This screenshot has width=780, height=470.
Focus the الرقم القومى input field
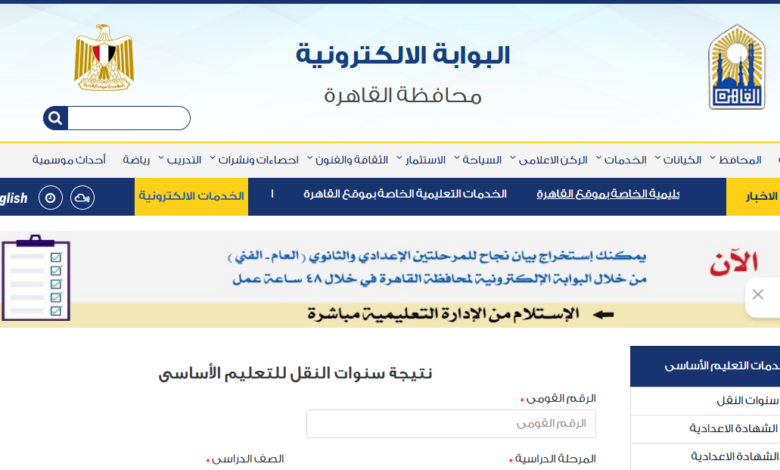(x=451, y=424)
